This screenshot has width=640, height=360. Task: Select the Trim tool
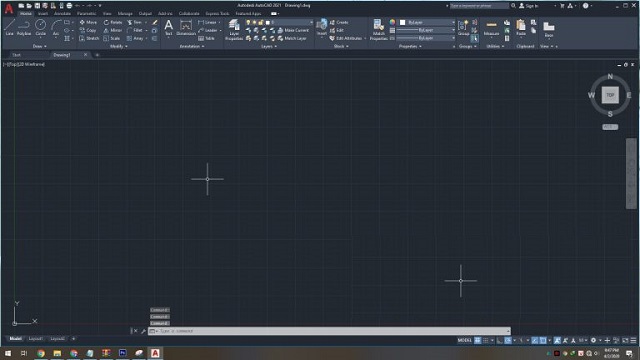pos(135,22)
